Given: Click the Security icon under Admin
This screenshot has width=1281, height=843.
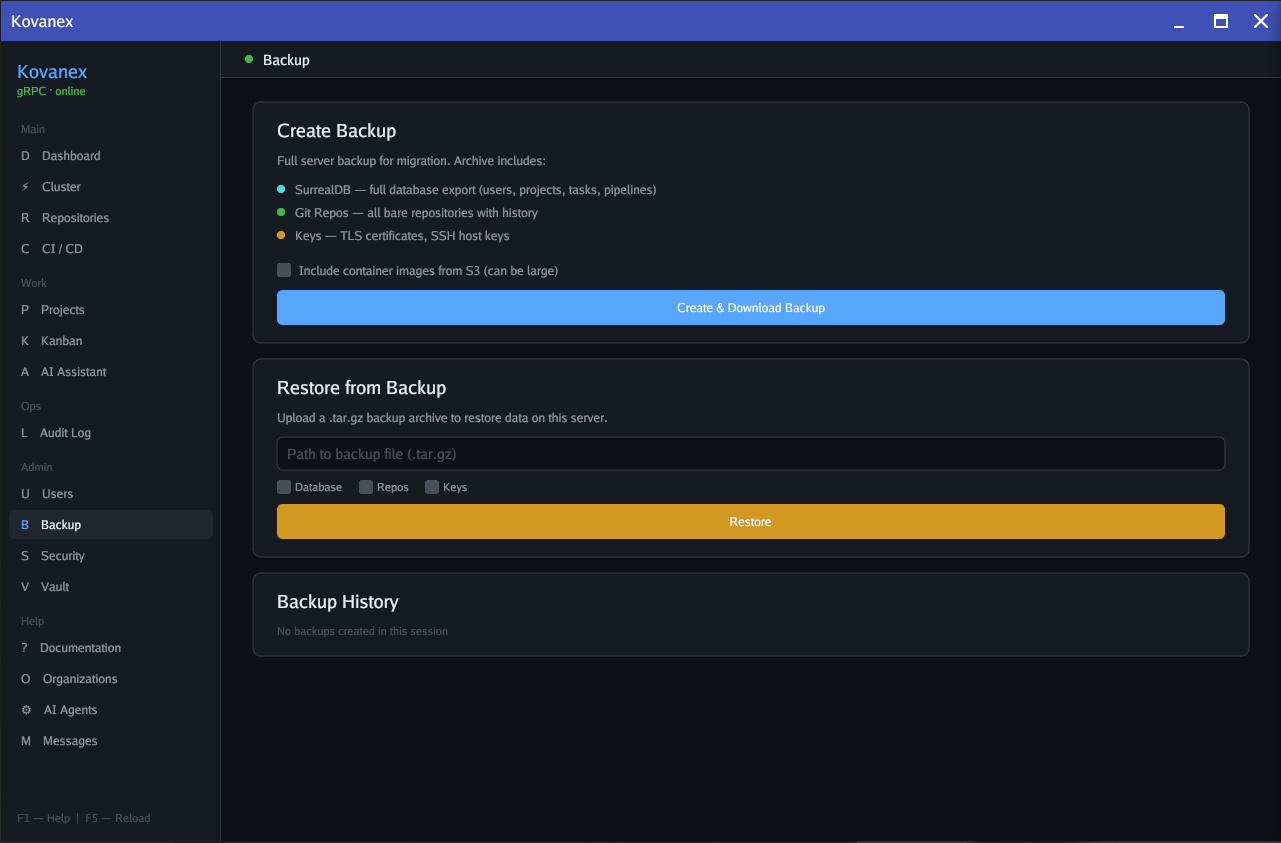Looking at the screenshot, I should (24, 555).
